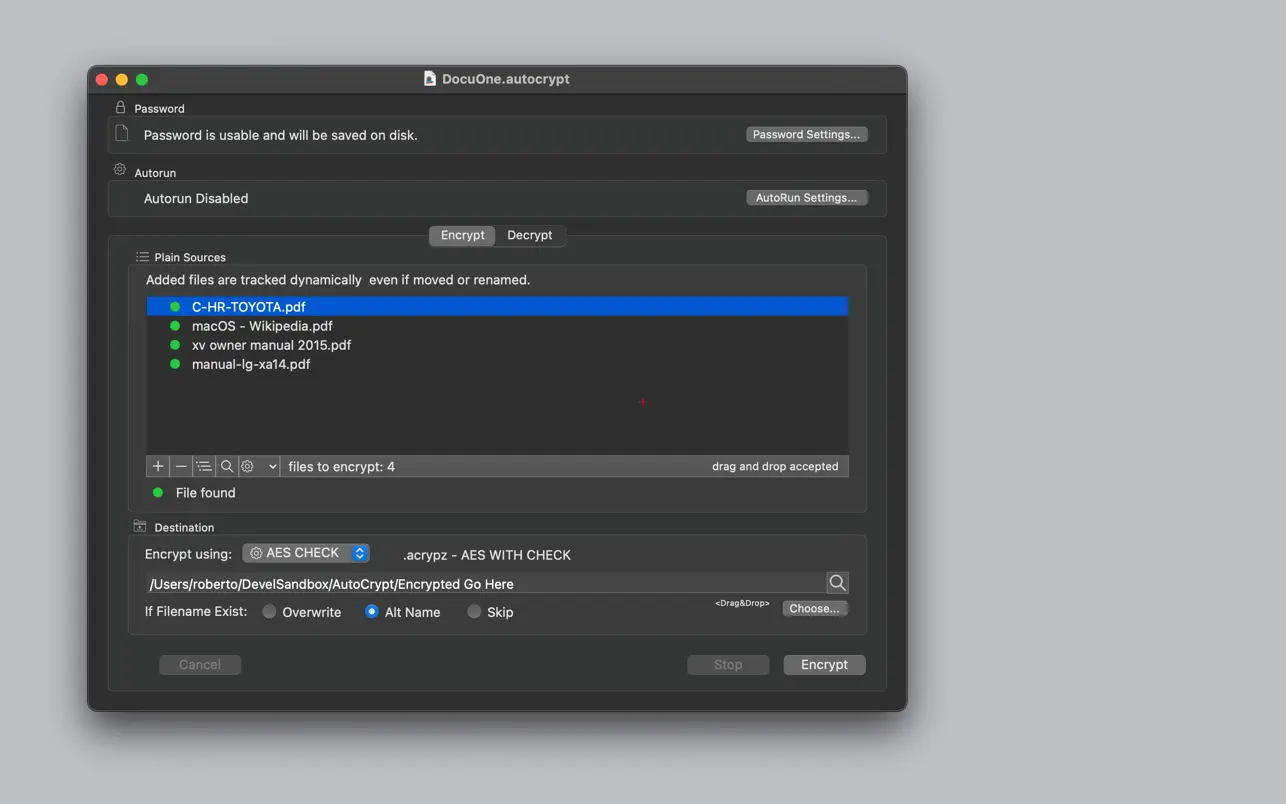Click the minus icon to remove file

(181, 466)
